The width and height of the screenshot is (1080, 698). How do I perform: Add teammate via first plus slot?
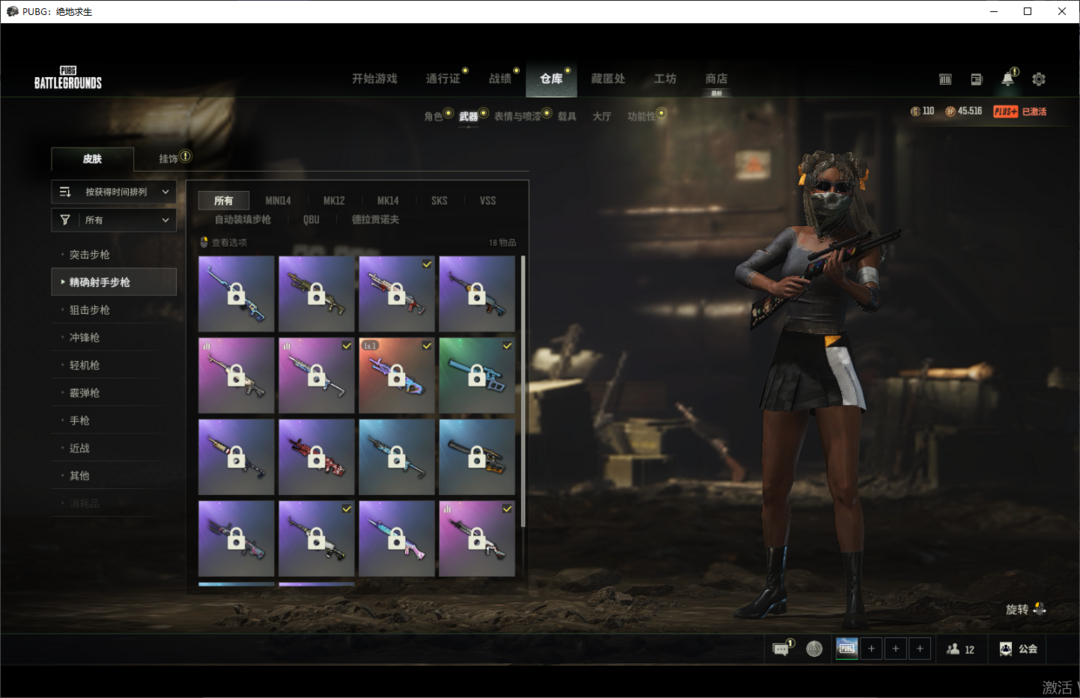[871, 649]
